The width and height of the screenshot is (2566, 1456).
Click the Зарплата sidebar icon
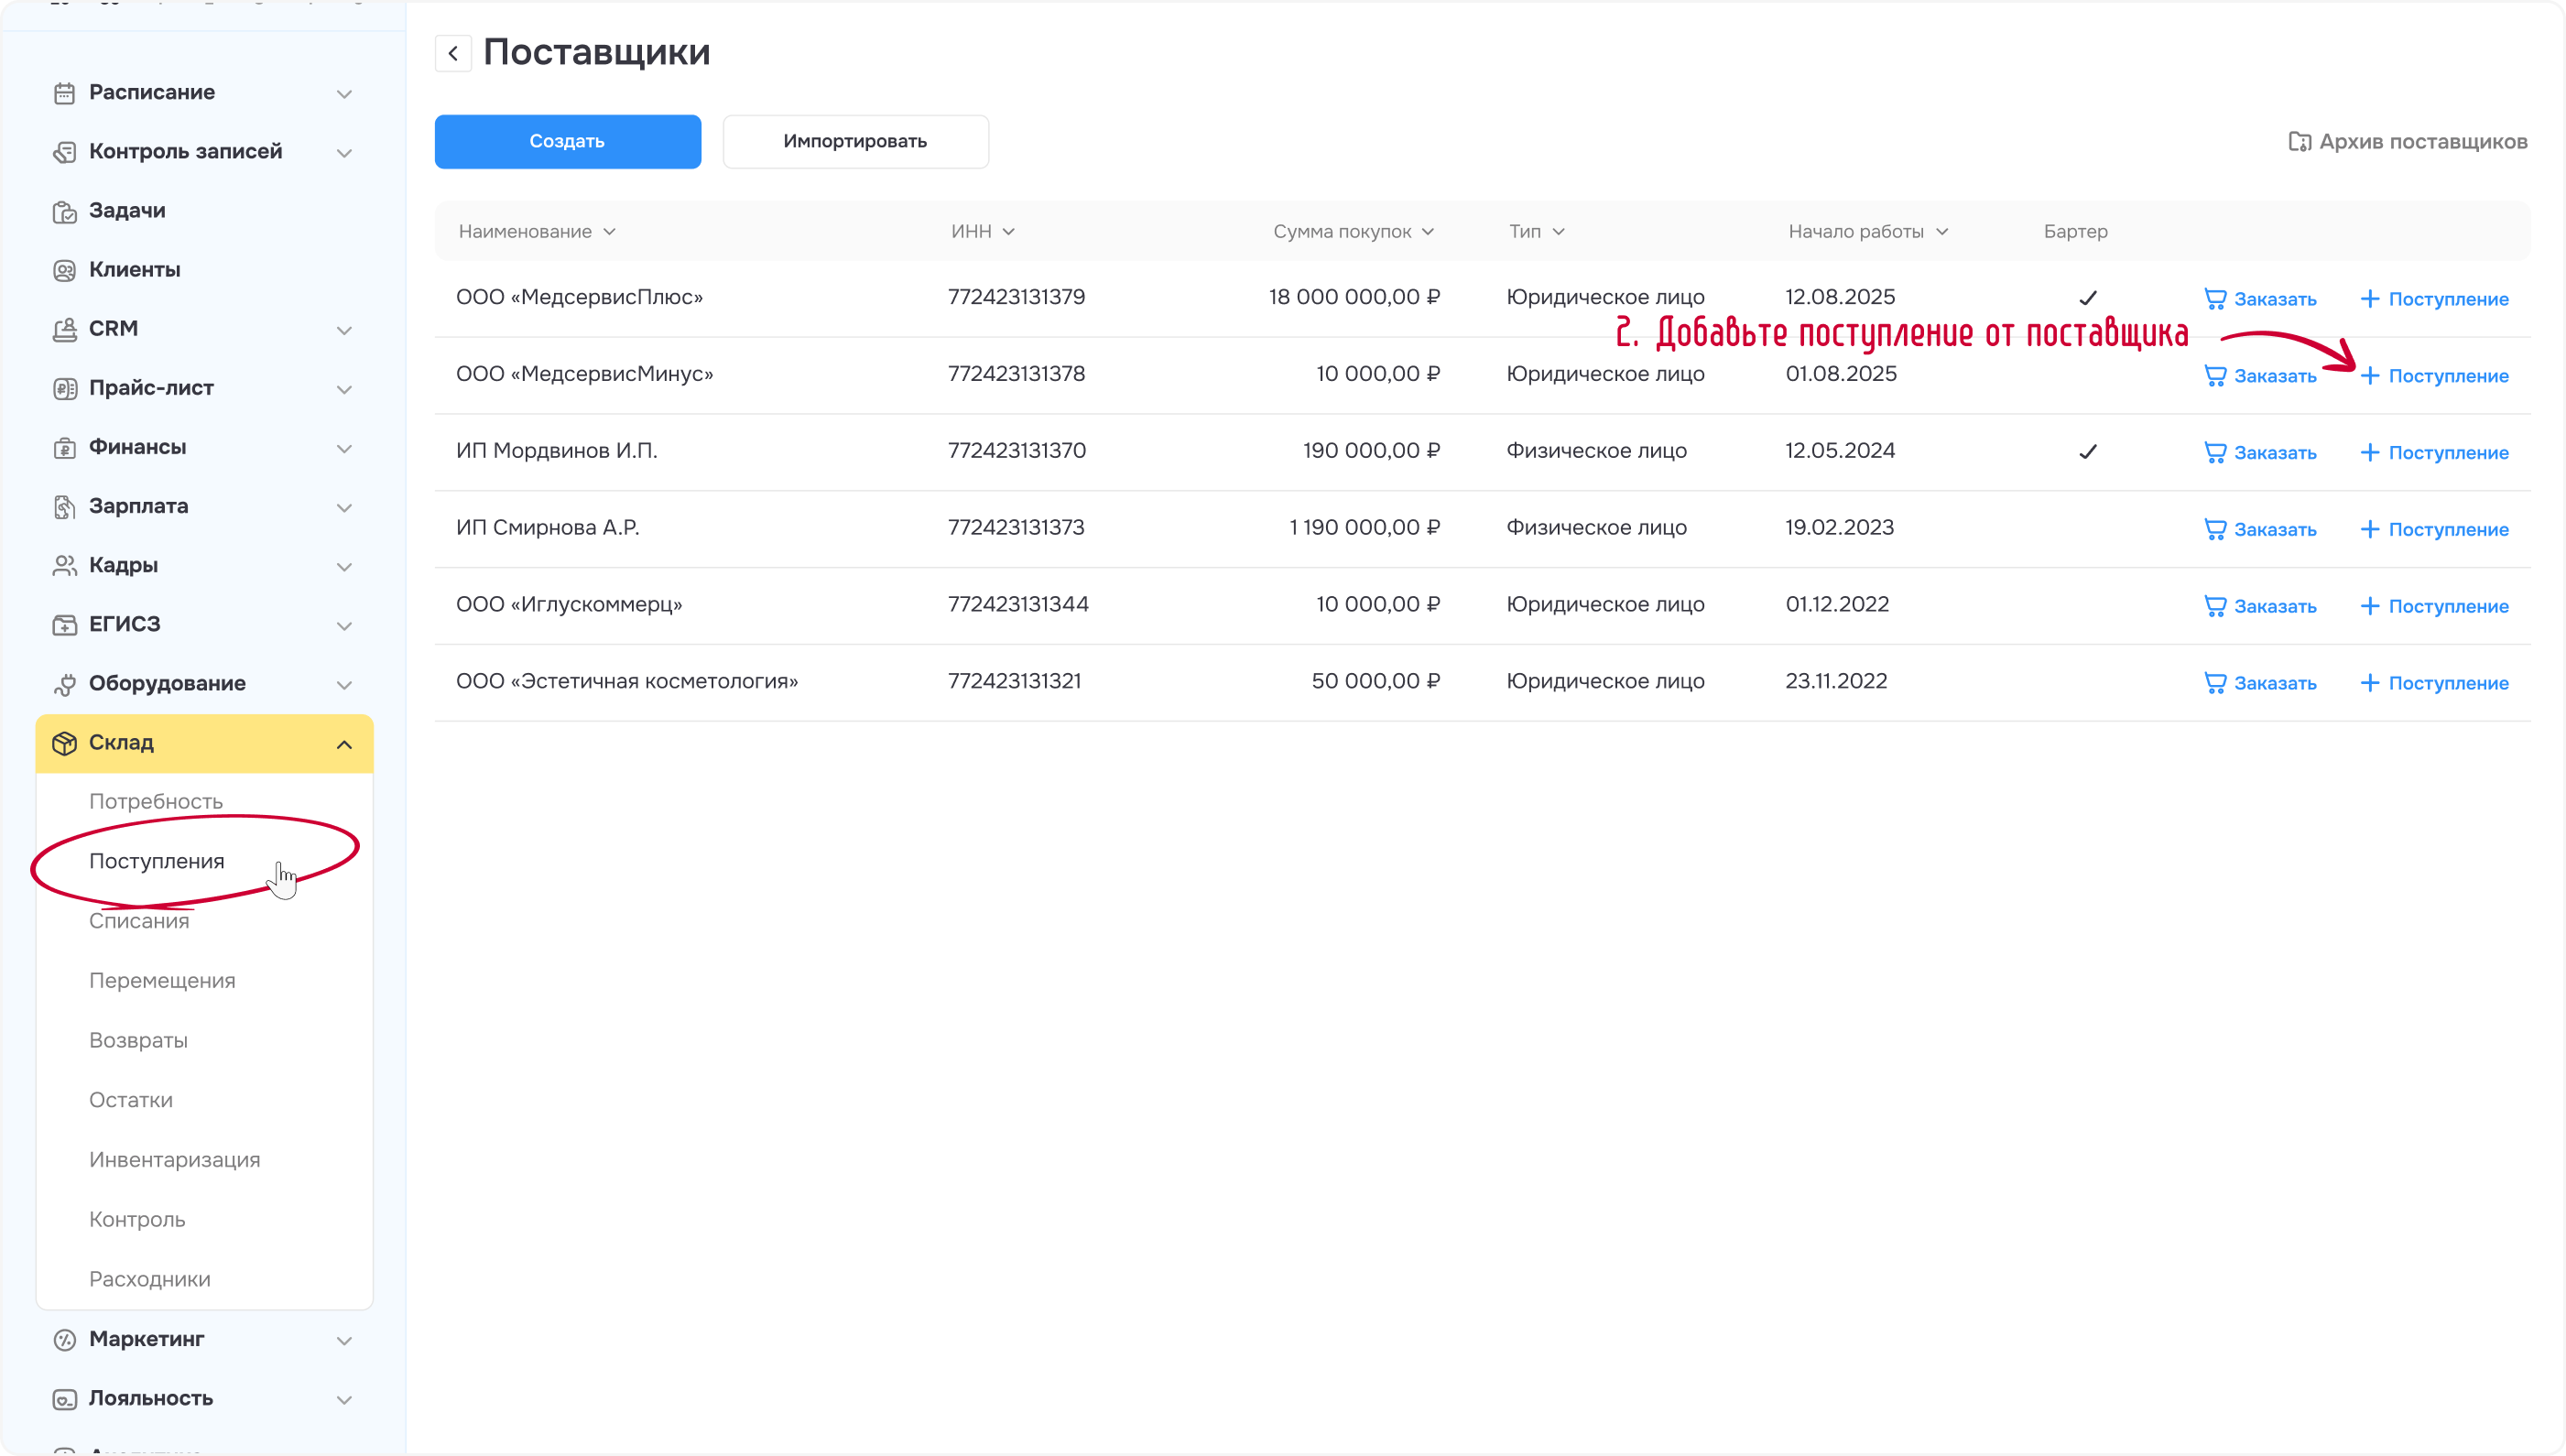pos(64,506)
